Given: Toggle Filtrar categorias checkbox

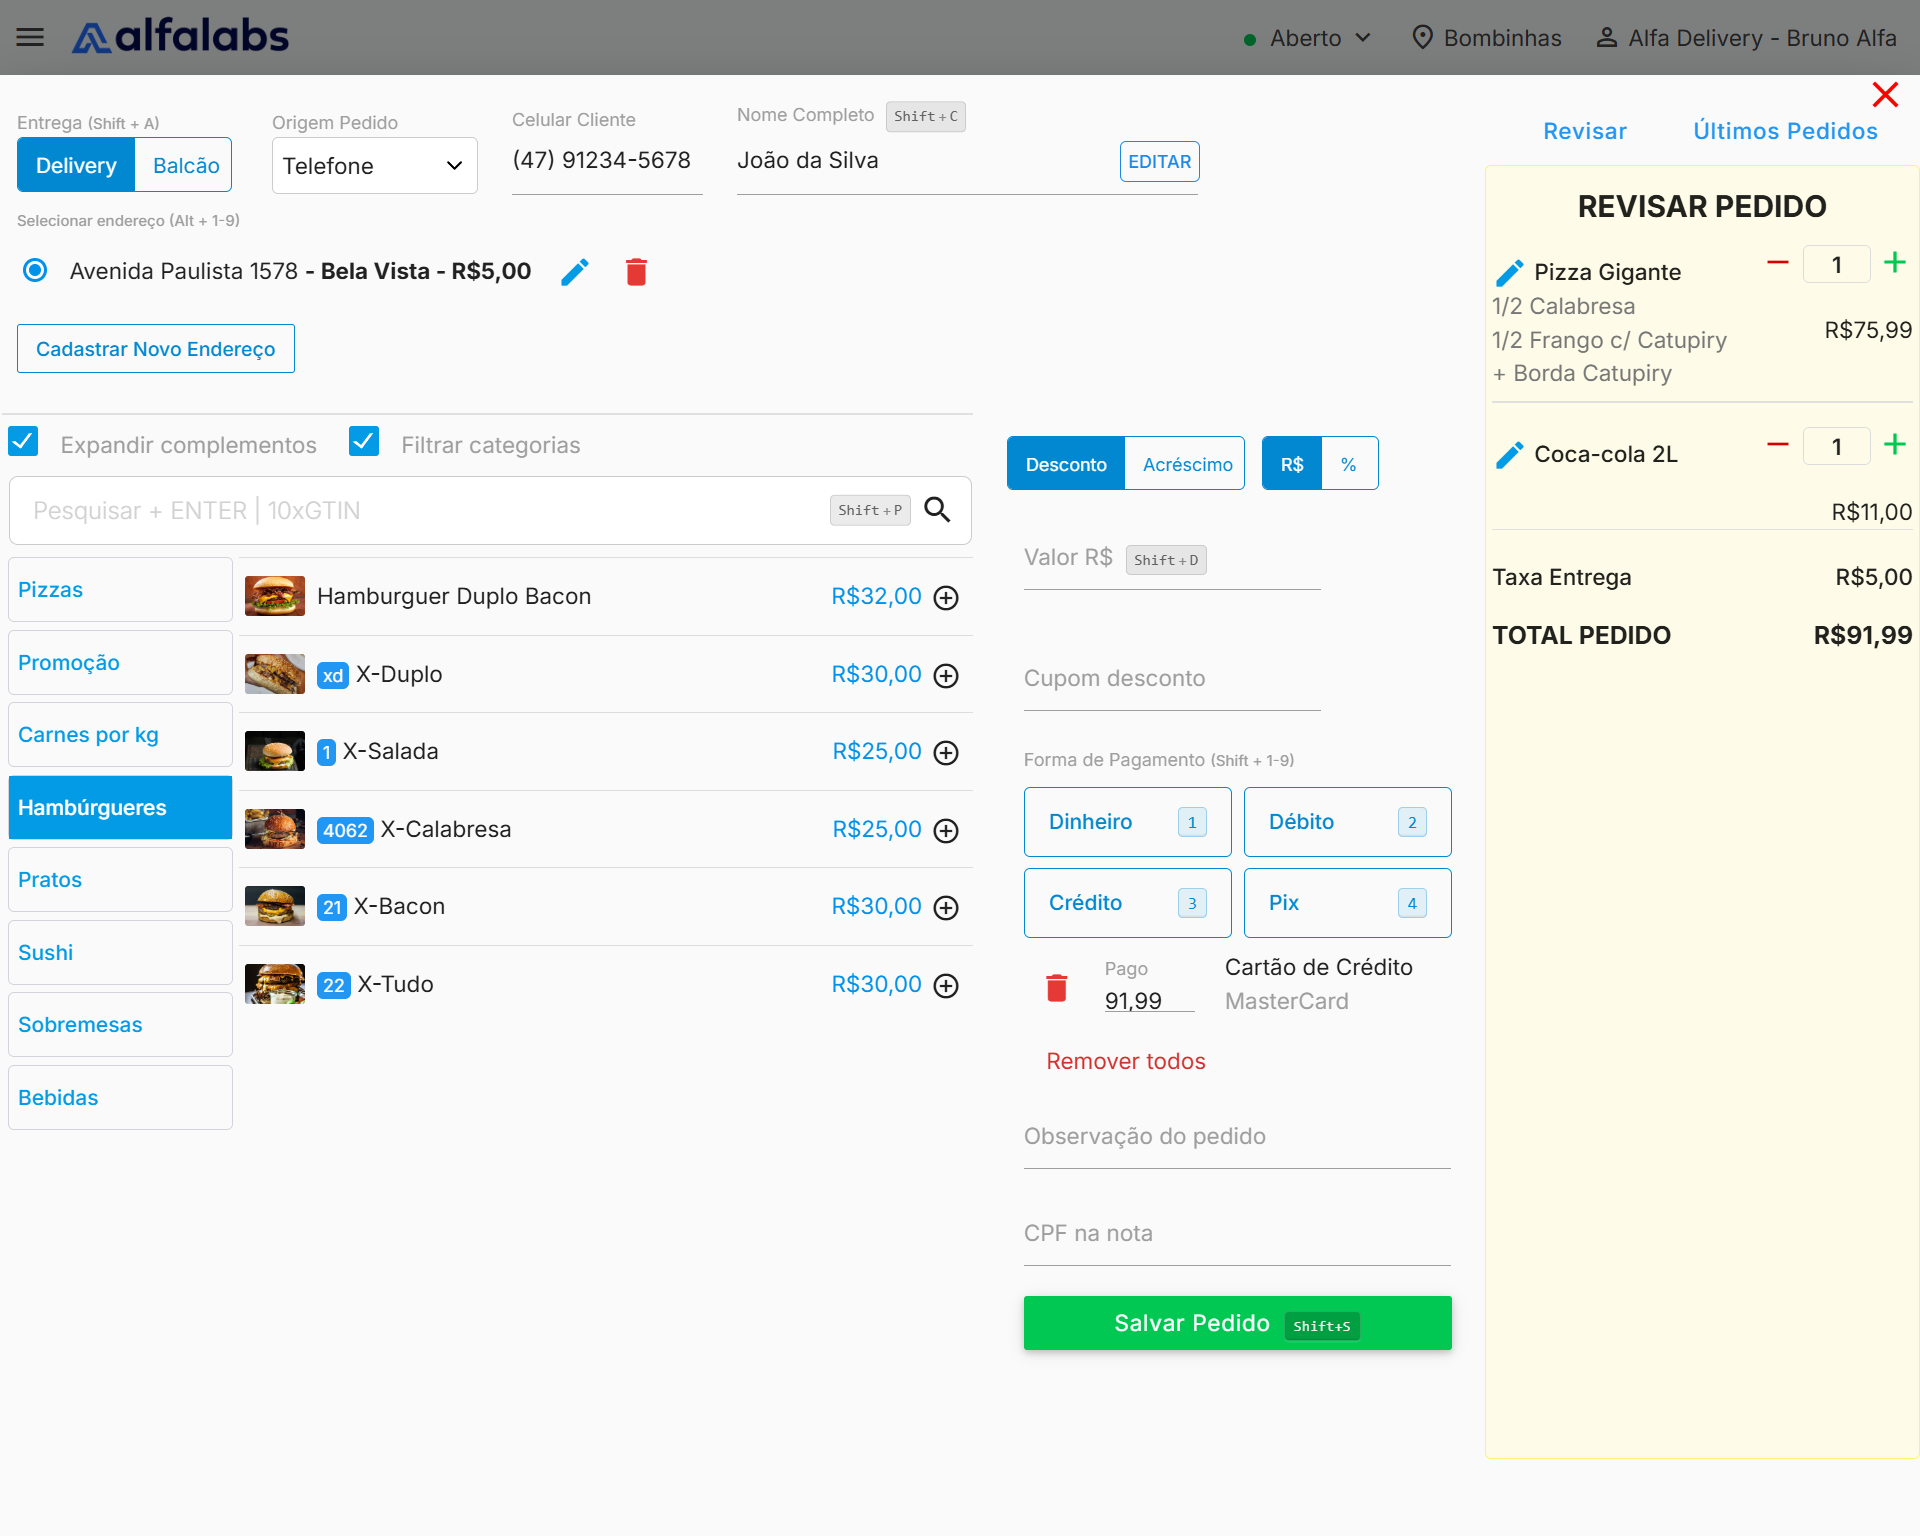Looking at the screenshot, I should coord(364,442).
